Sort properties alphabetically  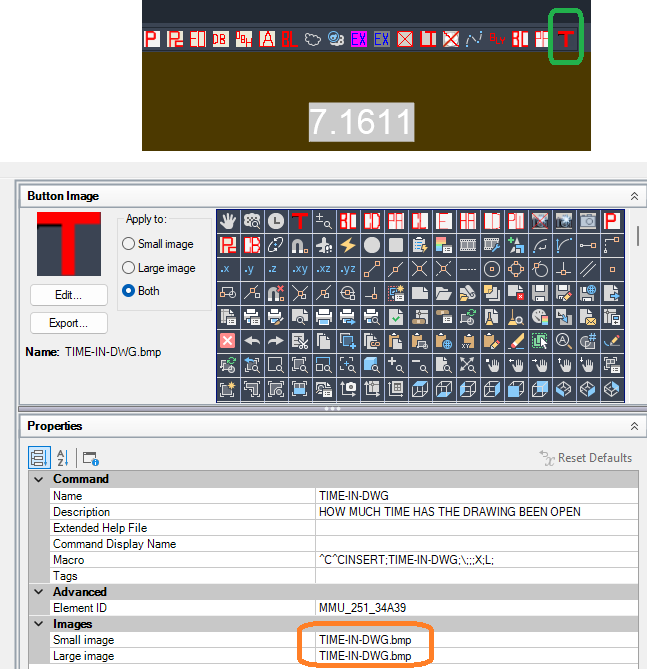[x=63, y=458]
